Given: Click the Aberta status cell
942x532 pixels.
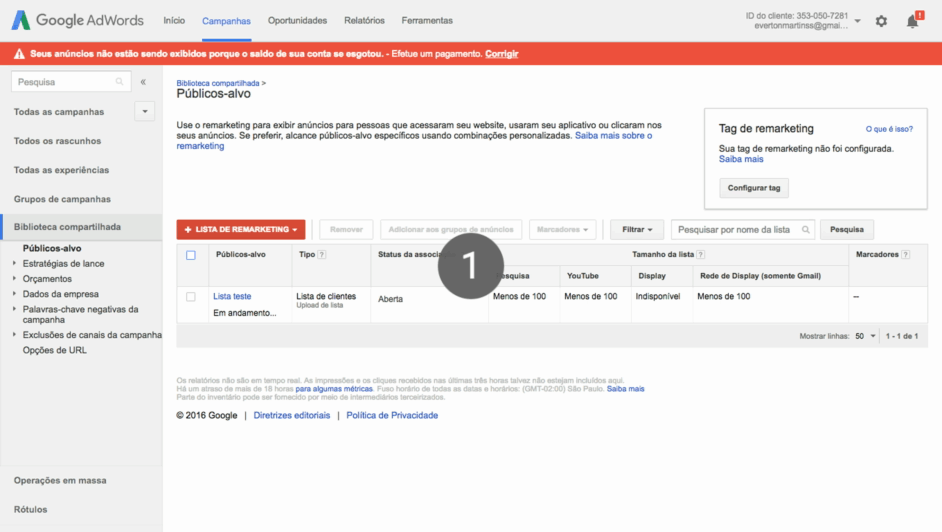Looking at the screenshot, I should click(x=390, y=299).
